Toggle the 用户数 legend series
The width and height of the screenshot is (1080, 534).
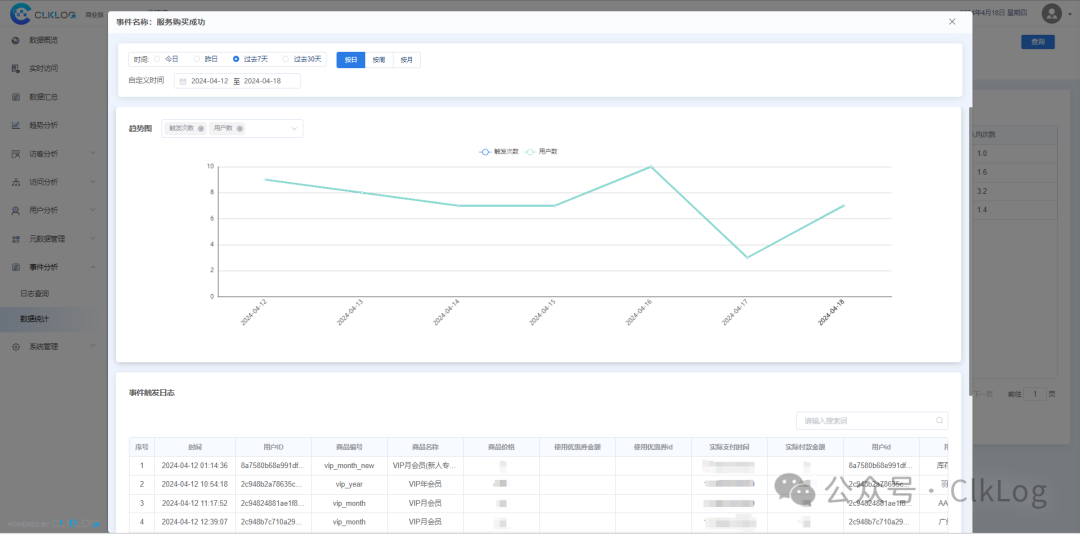pyautogui.click(x=541, y=151)
